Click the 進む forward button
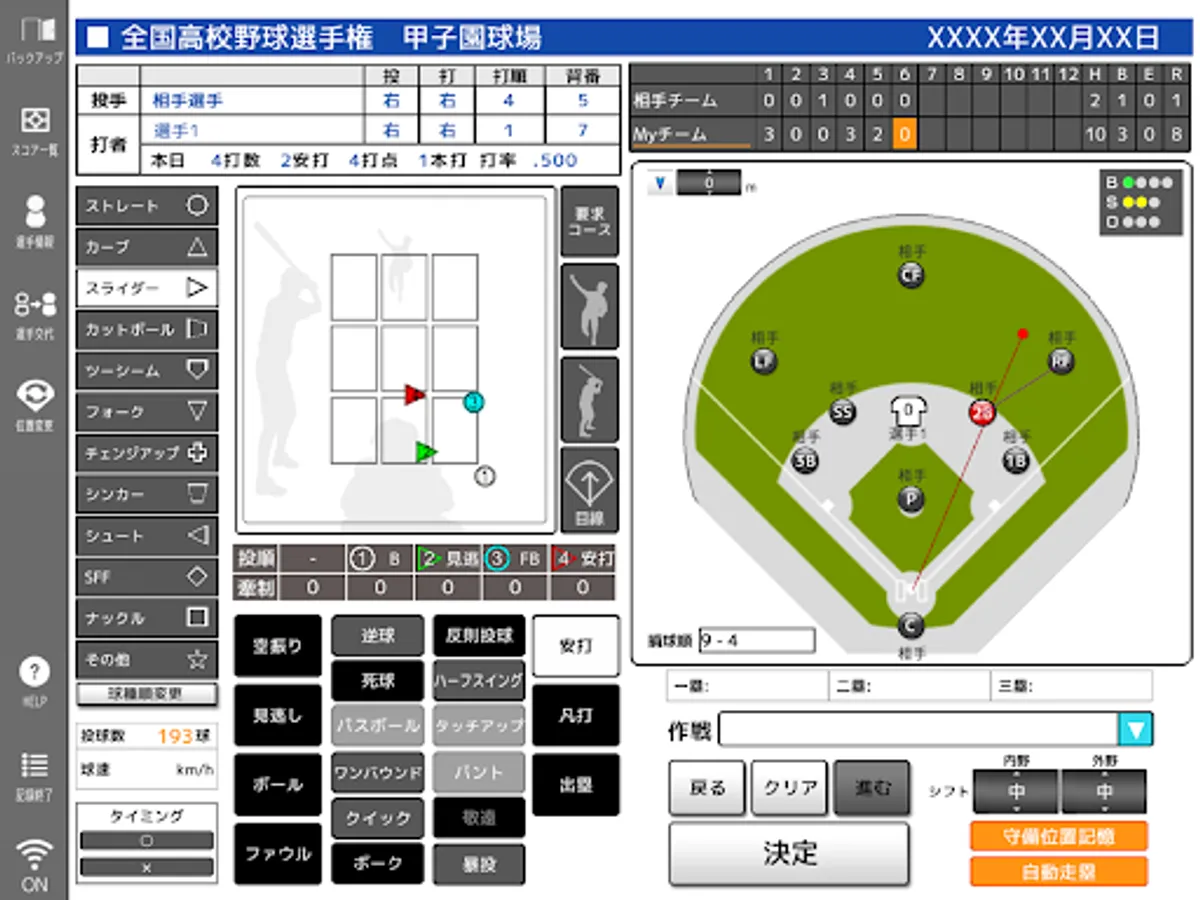Image resolution: width=1200 pixels, height=900 pixels. click(872, 788)
